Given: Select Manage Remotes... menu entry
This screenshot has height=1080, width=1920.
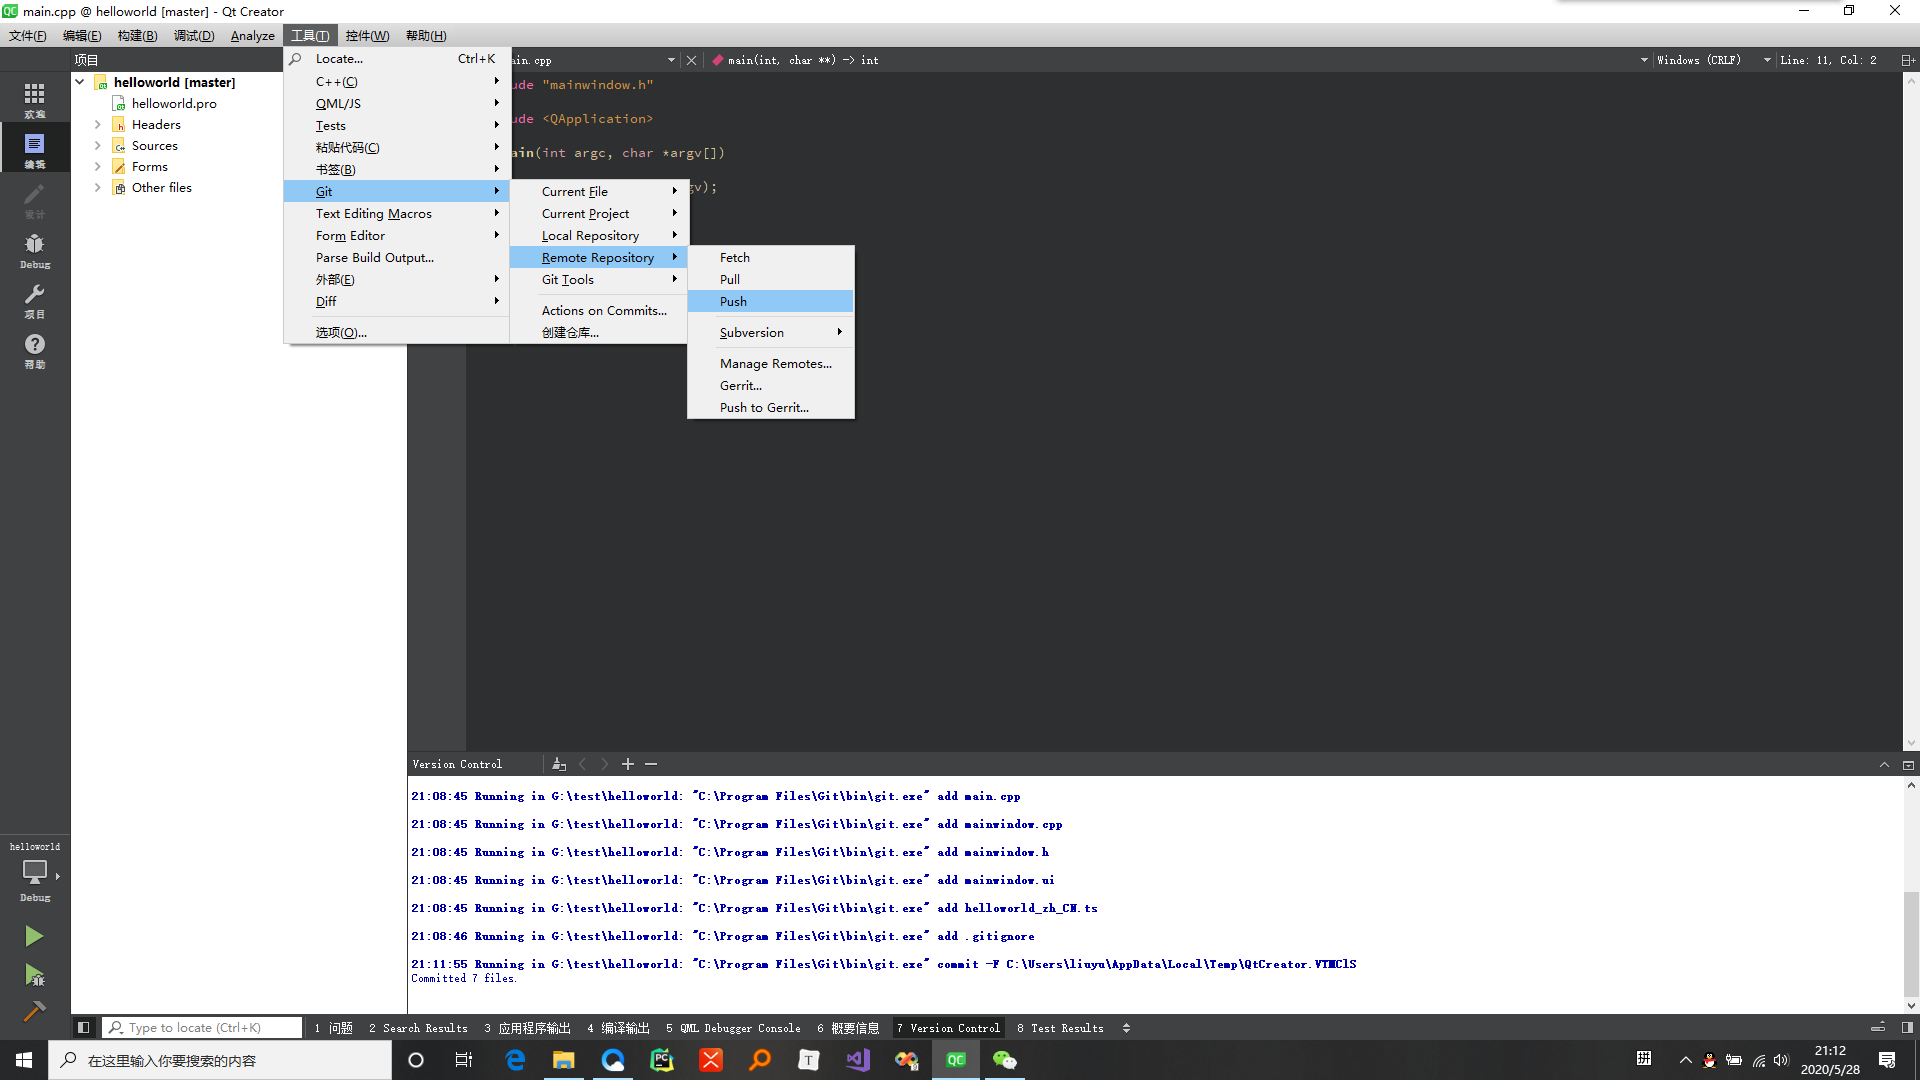Looking at the screenshot, I should coord(770,363).
